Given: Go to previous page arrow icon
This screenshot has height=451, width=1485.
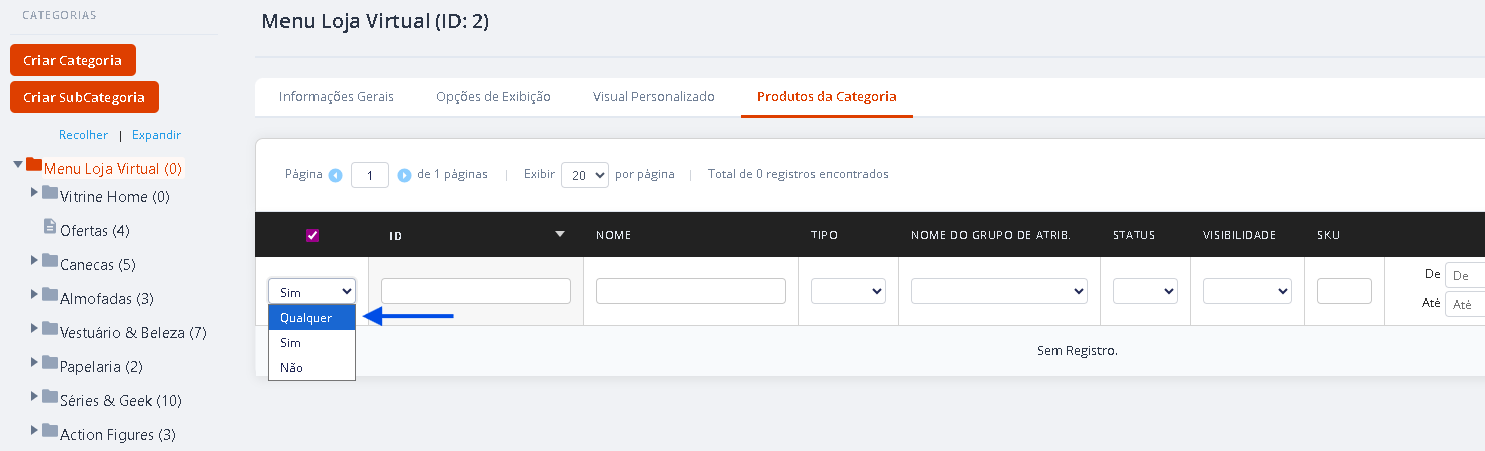Looking at the screenshot, I should [335, 175].
